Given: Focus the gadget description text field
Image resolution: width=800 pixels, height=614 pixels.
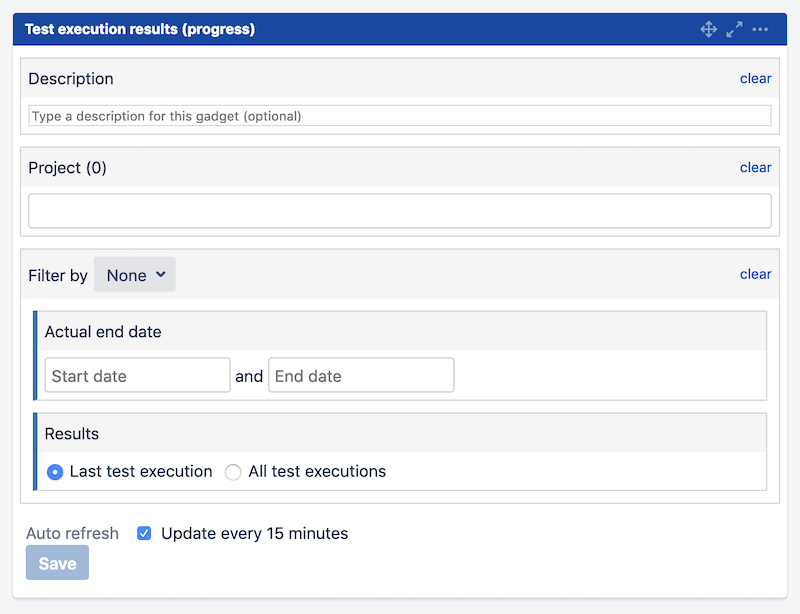Looking at the screenshot, I should click(x=400, y=116).
